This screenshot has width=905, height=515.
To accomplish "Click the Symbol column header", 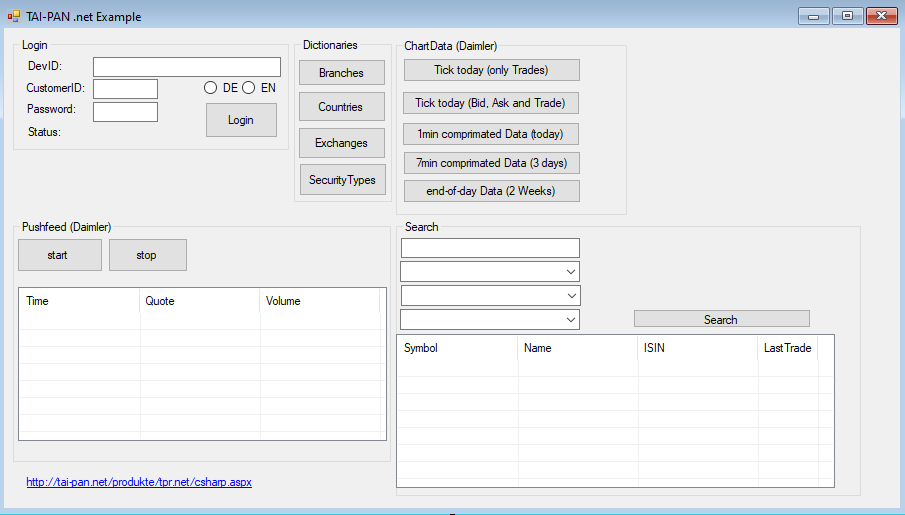I will [458, 348].
